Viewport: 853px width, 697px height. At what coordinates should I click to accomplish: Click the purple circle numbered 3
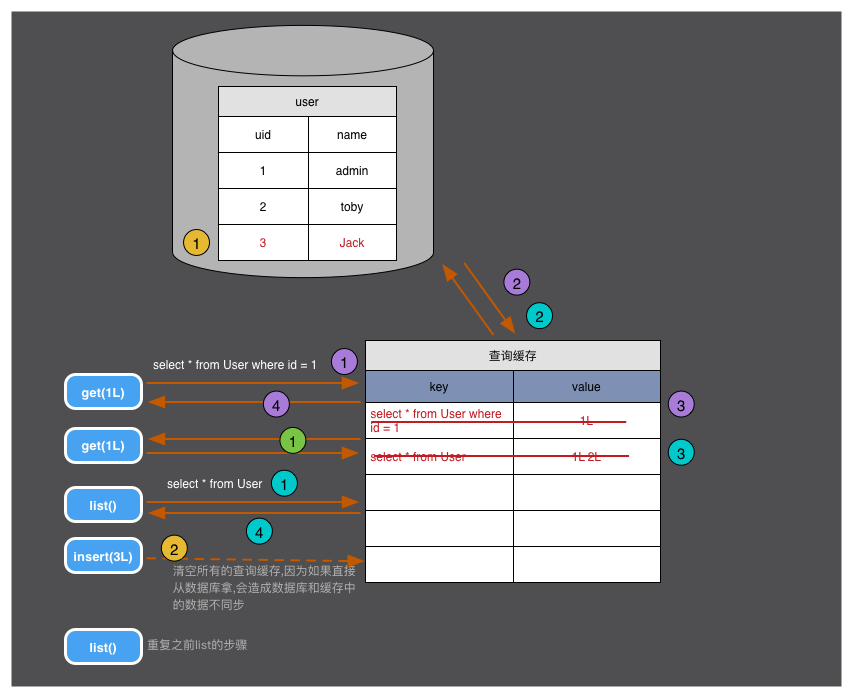coord(681,405)
